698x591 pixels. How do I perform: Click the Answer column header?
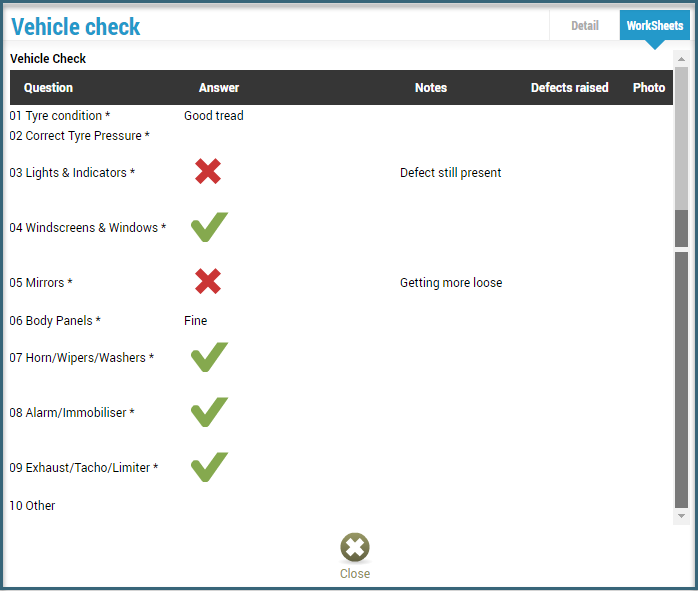[219, 88]
